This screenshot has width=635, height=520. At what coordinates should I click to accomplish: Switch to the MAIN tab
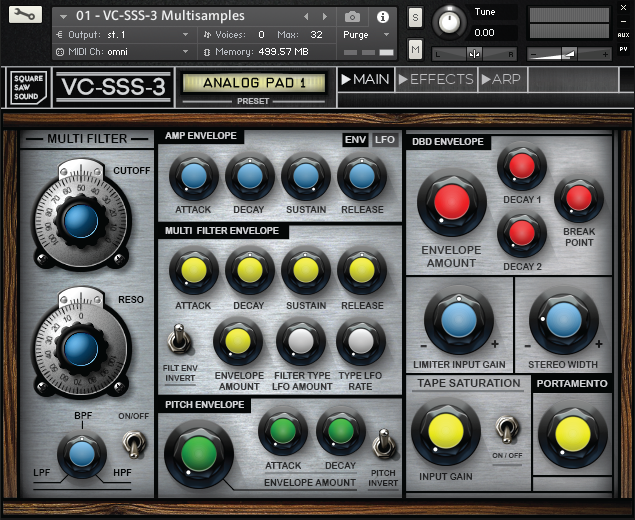[x=366, y=79]
